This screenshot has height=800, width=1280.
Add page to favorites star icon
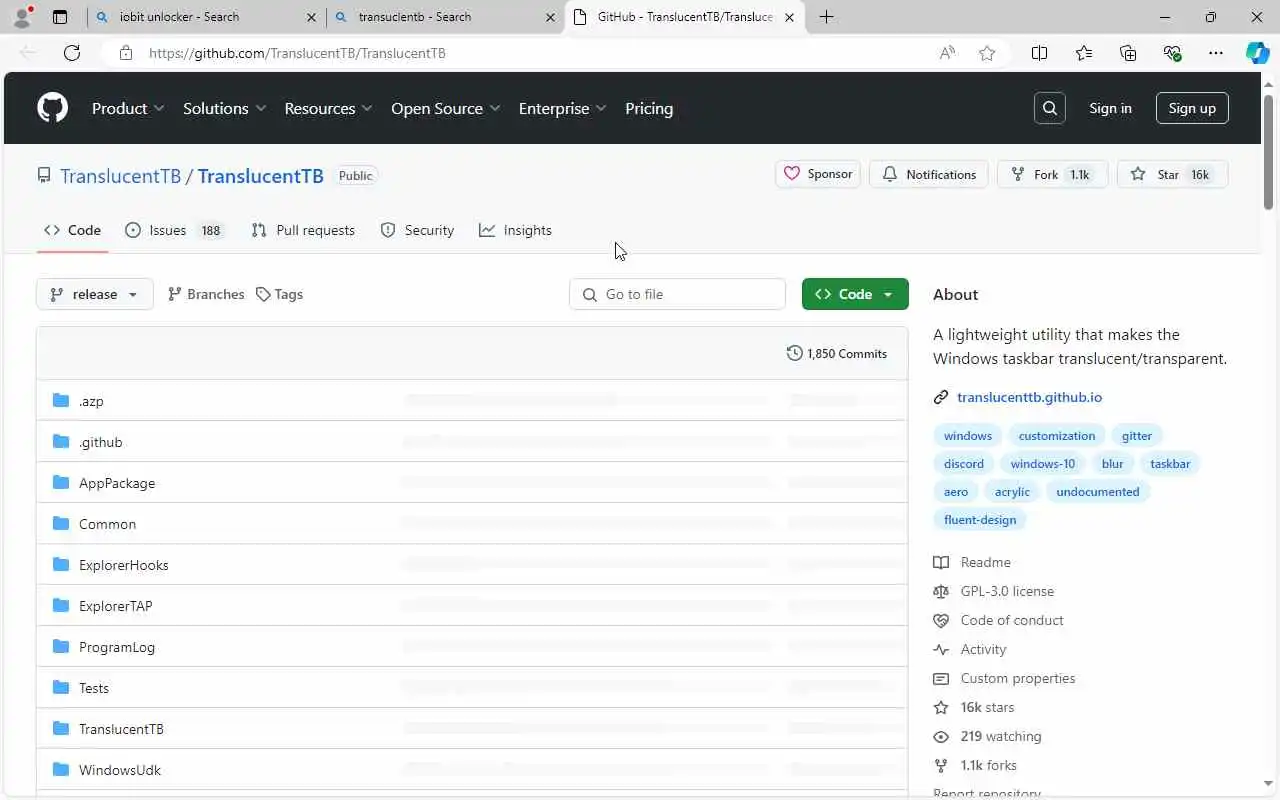(987, 53)
